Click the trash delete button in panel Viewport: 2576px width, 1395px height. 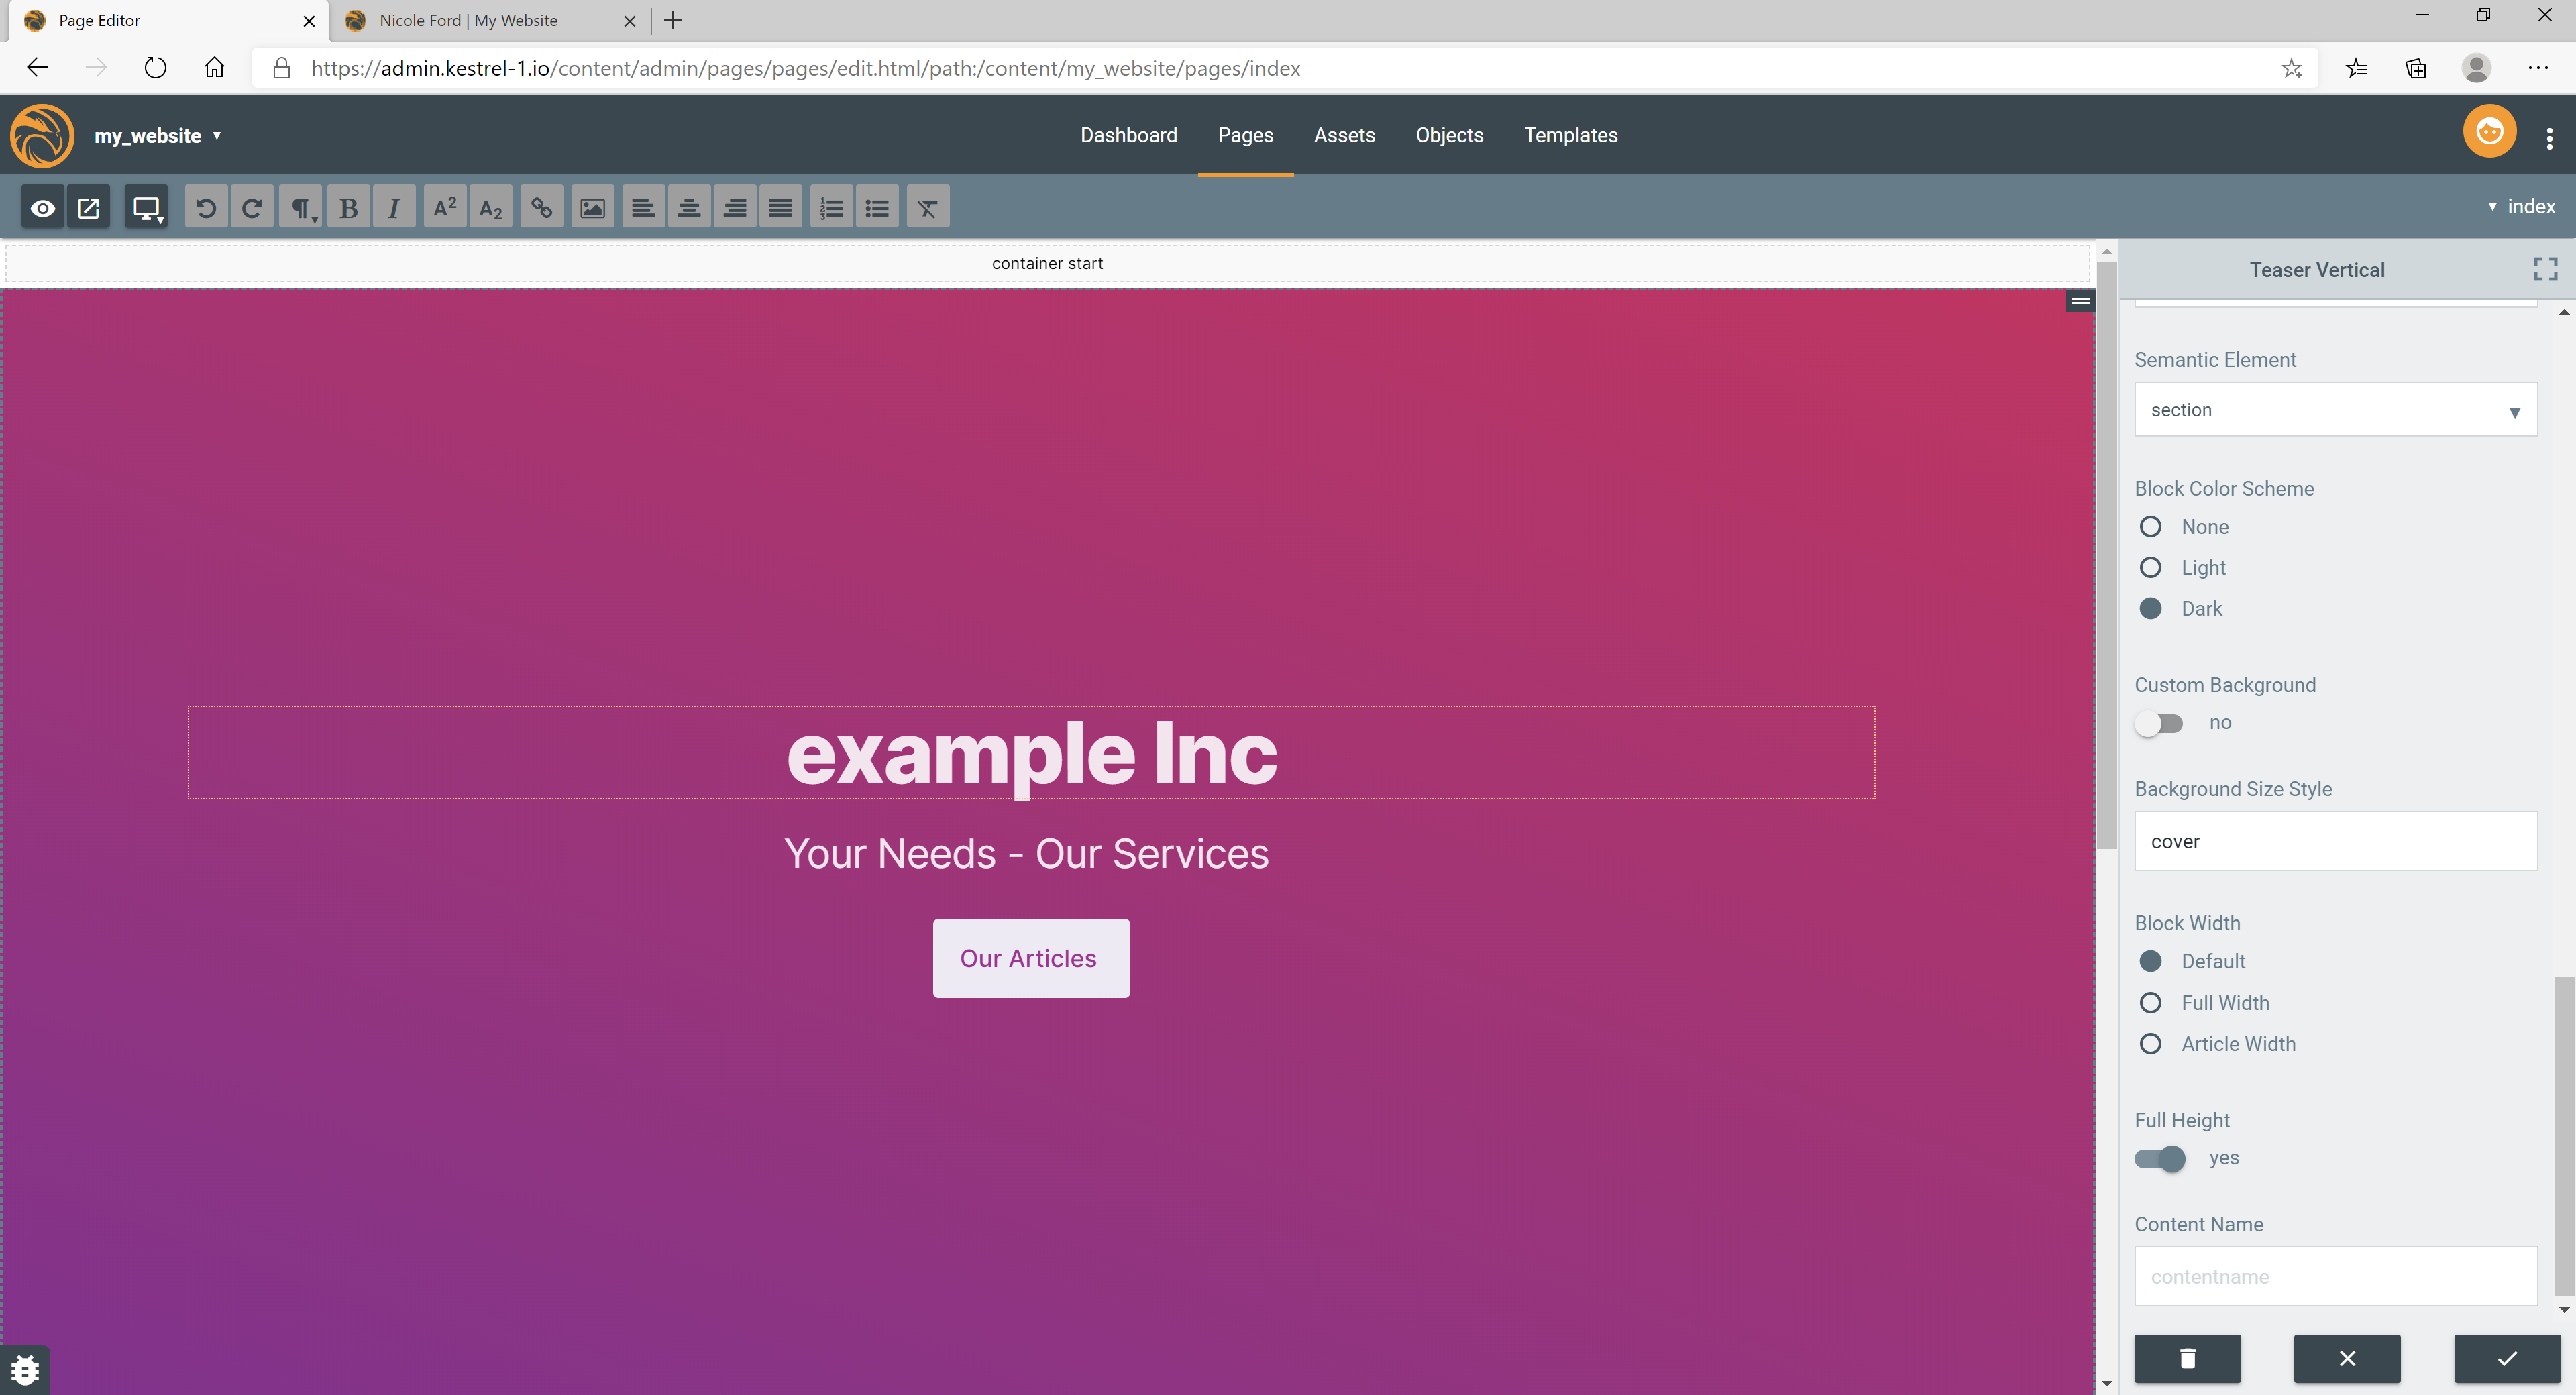point(2187,1358)
